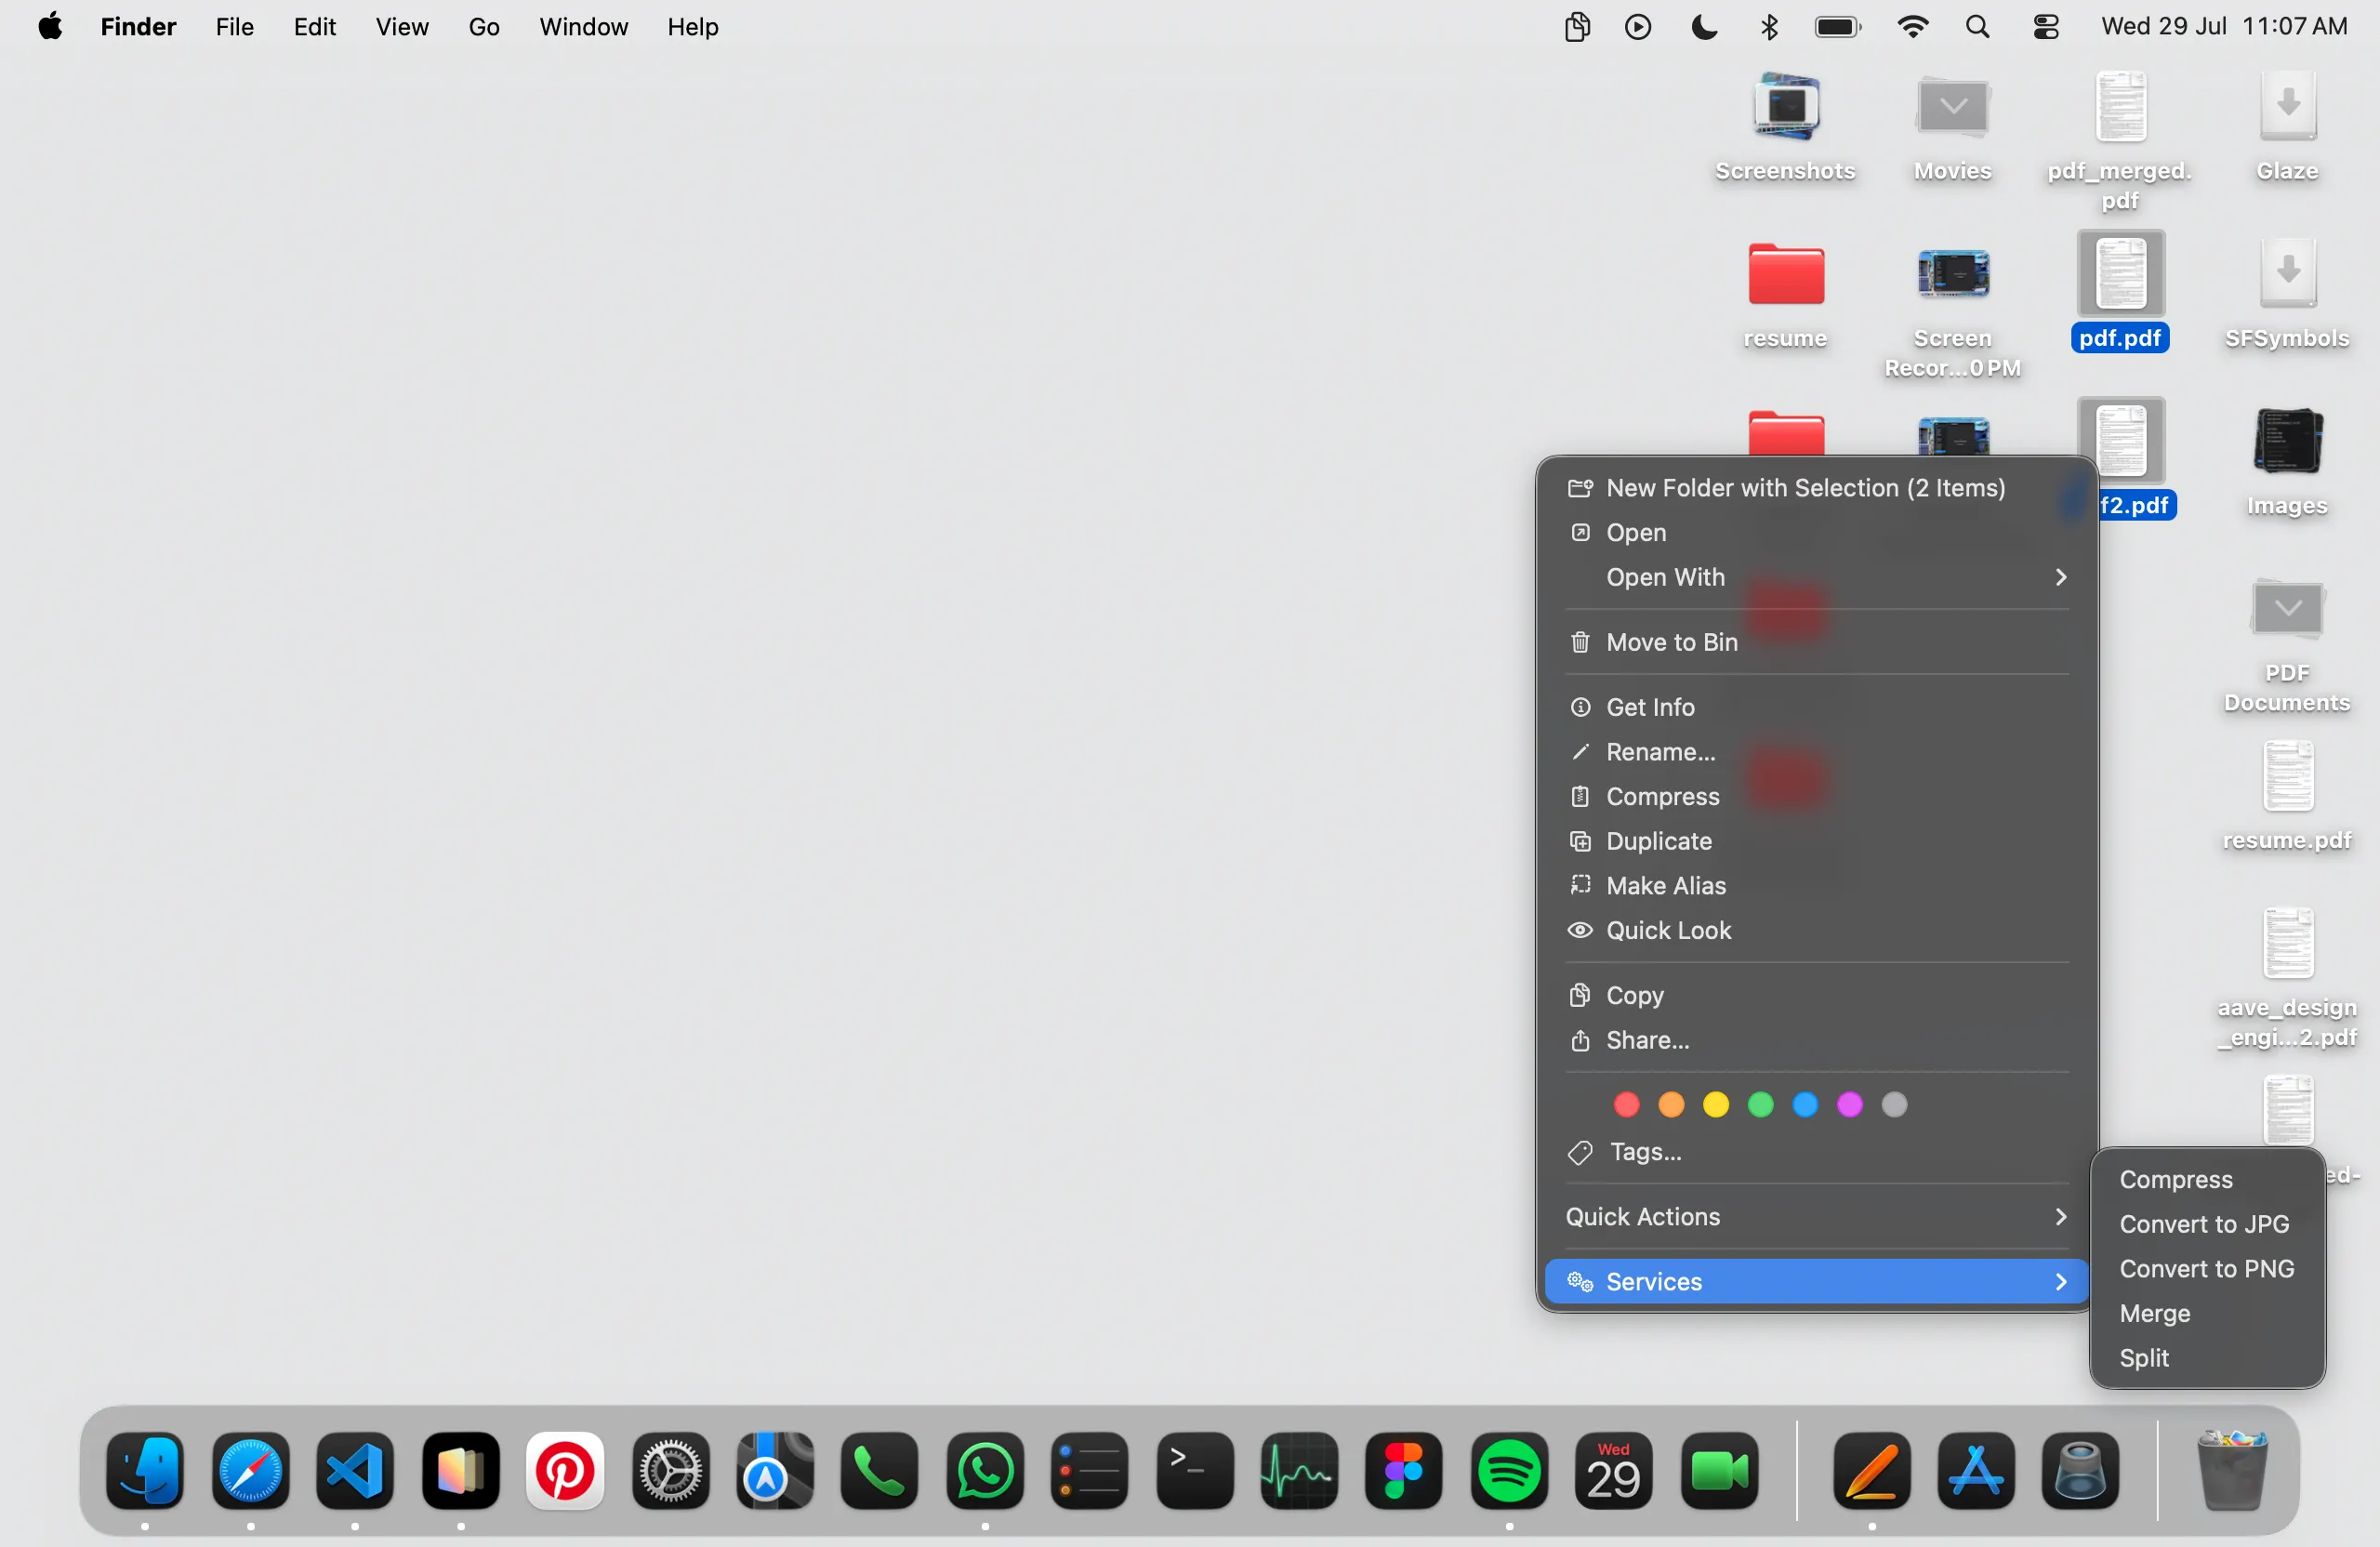Viewport: 2380px width, 1547px height.
Task: Open the View menu
Action: [402, 27]
